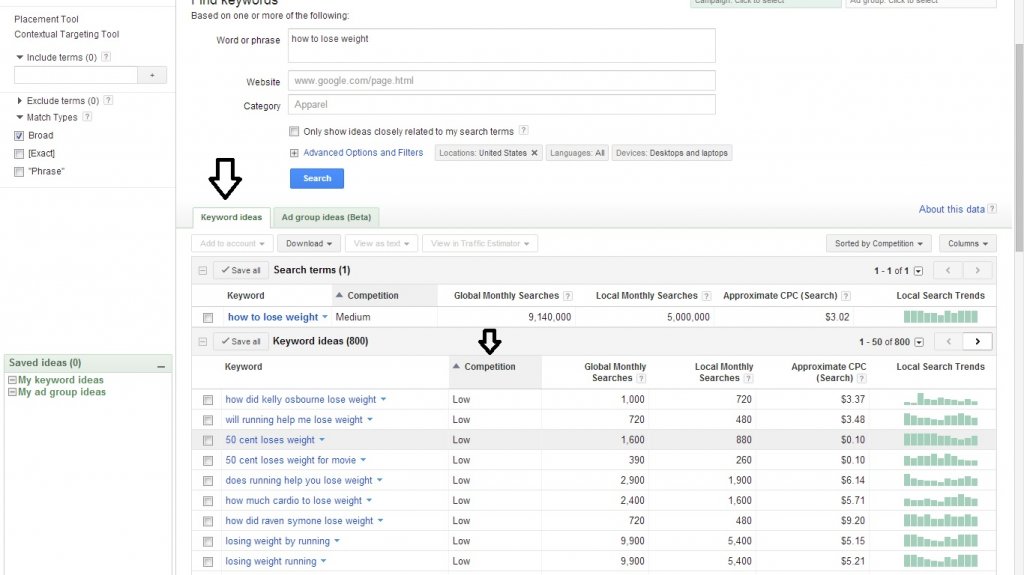The height and width of the screenshot is (575, 1024).
Task: Switch to Ad group ideas (Beta) tab
Action: [326, 217]
